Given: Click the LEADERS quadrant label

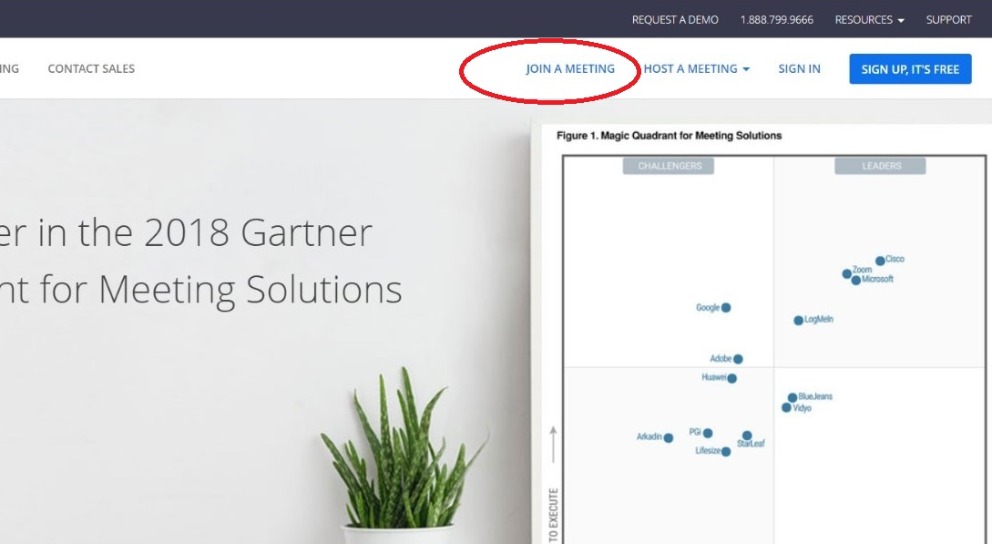Looking at the screenshot, I should 880,166.
